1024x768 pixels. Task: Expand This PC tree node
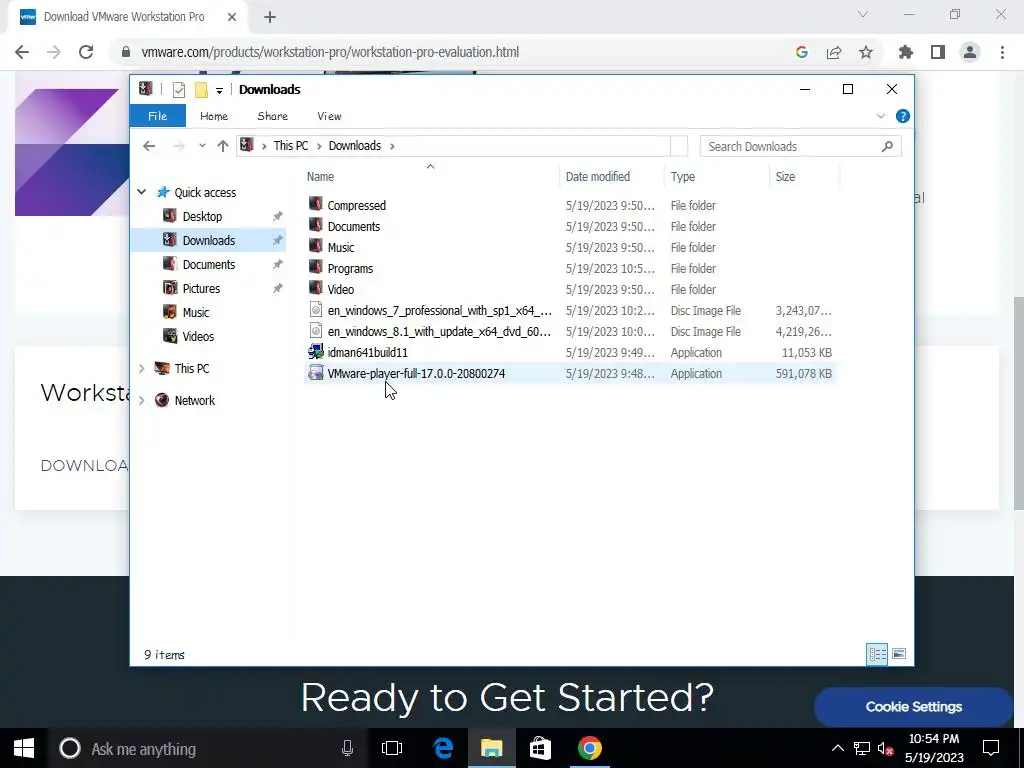tap(141, 368)
